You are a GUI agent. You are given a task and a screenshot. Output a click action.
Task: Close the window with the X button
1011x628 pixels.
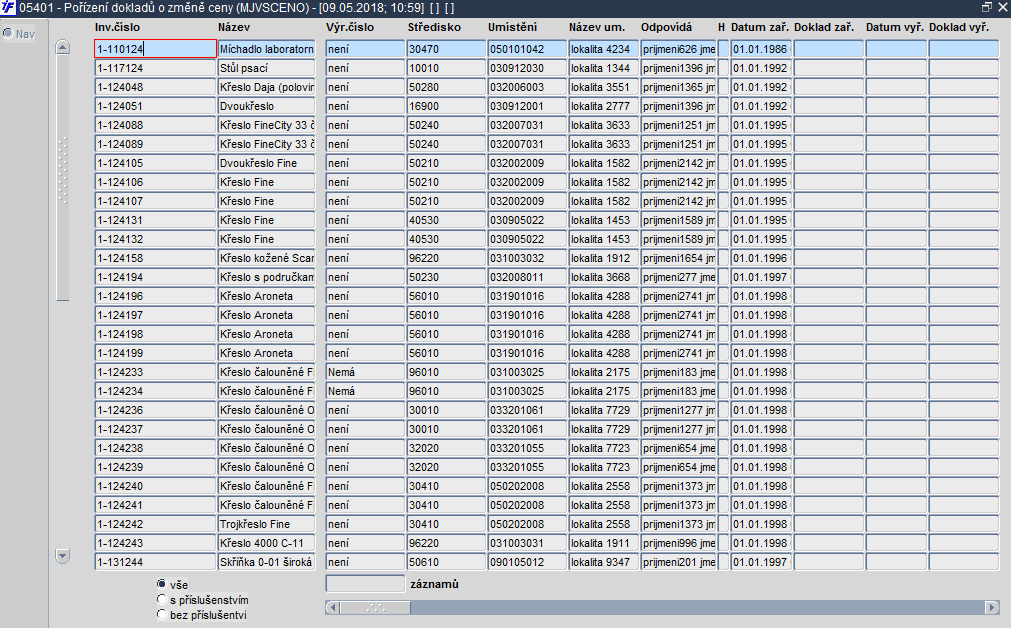[x=1003, y=7]
